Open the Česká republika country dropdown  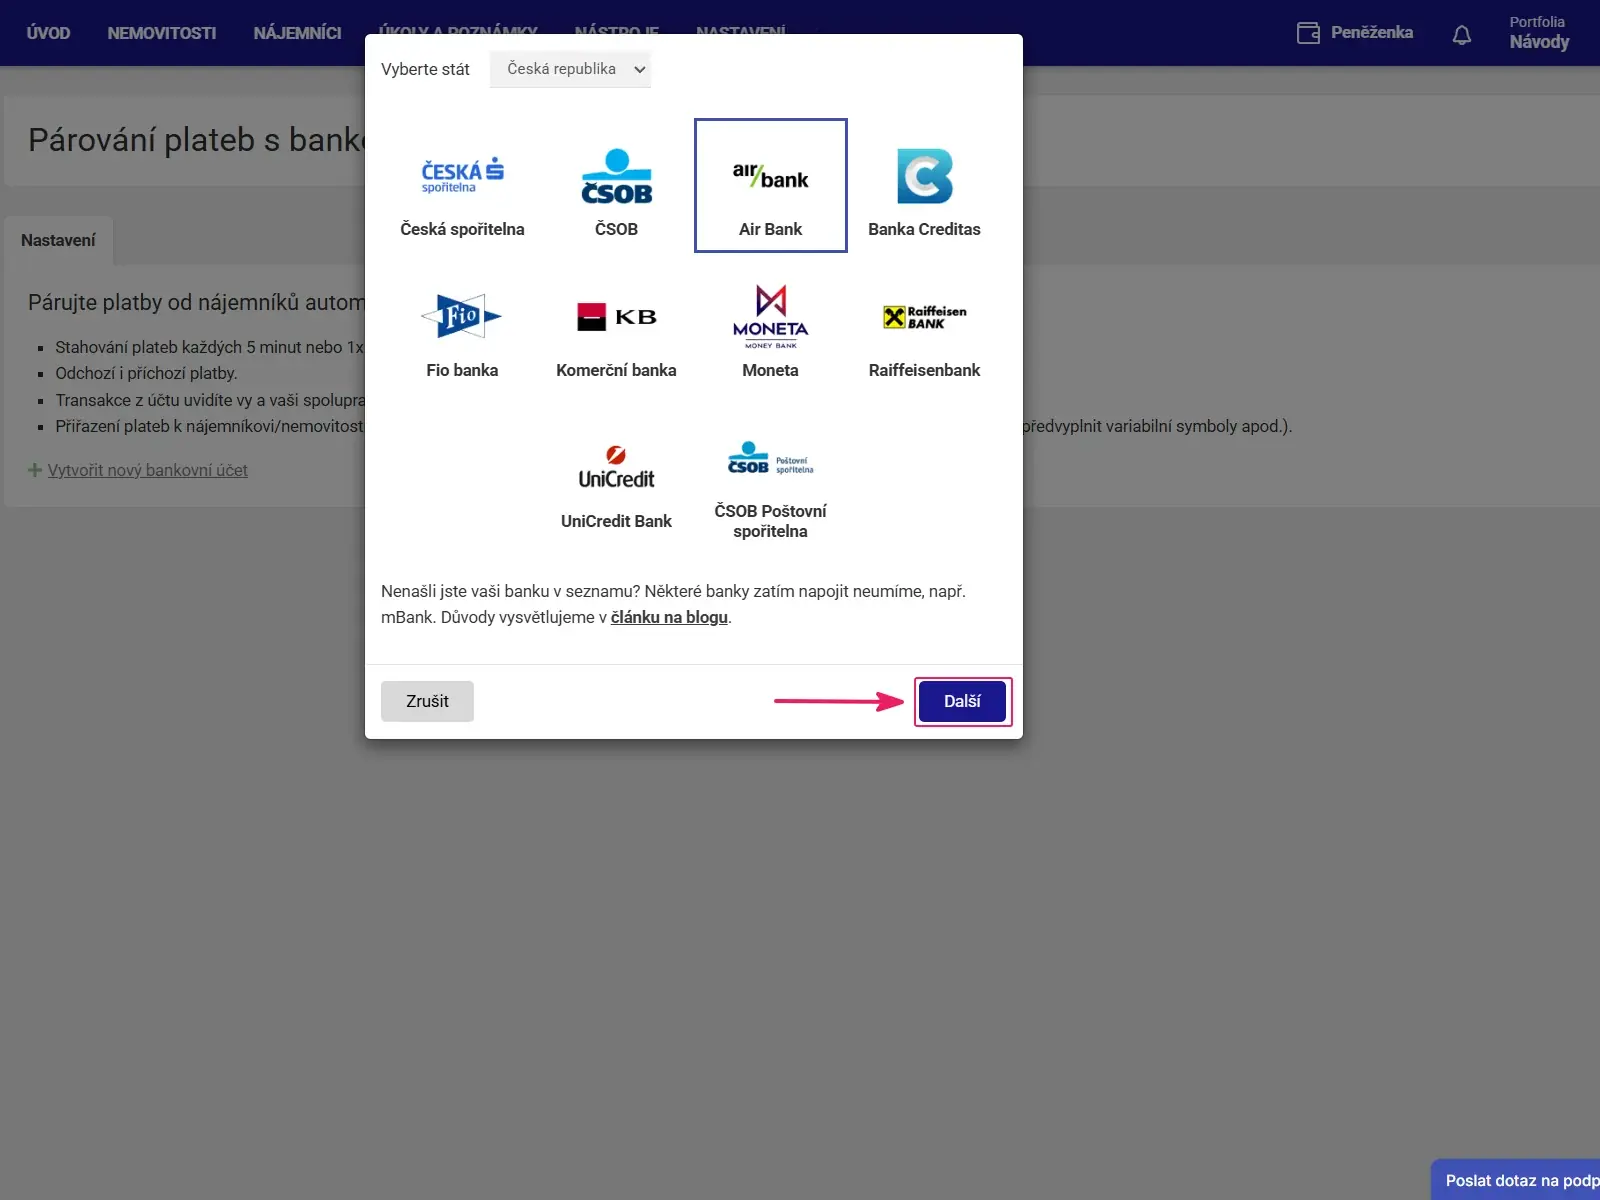point(570,69)
